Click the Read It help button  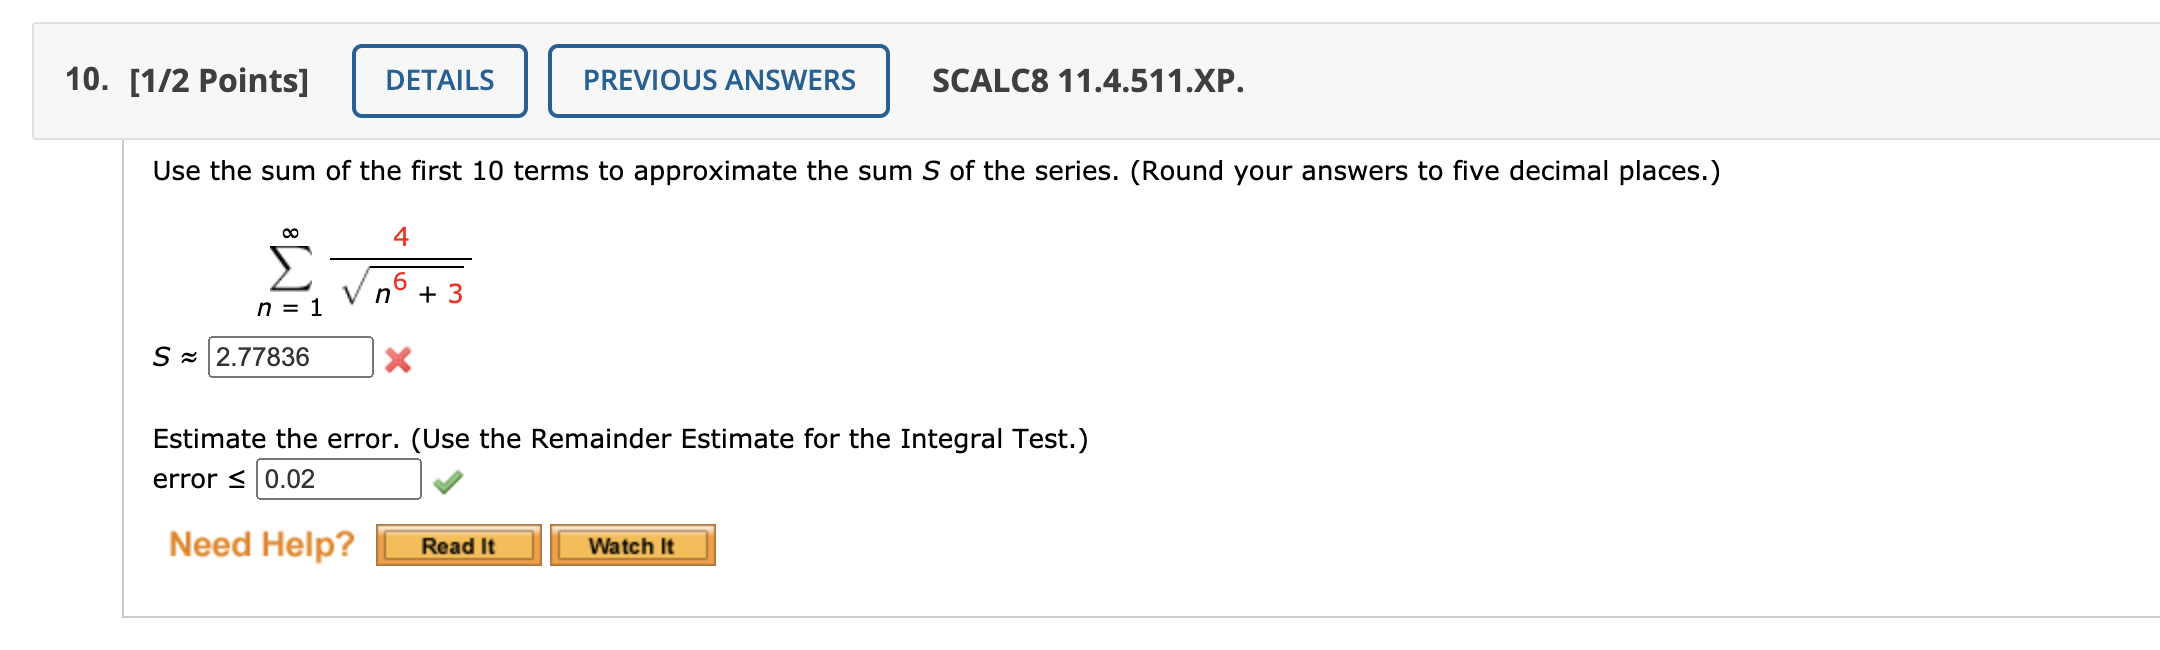(457, 545)
